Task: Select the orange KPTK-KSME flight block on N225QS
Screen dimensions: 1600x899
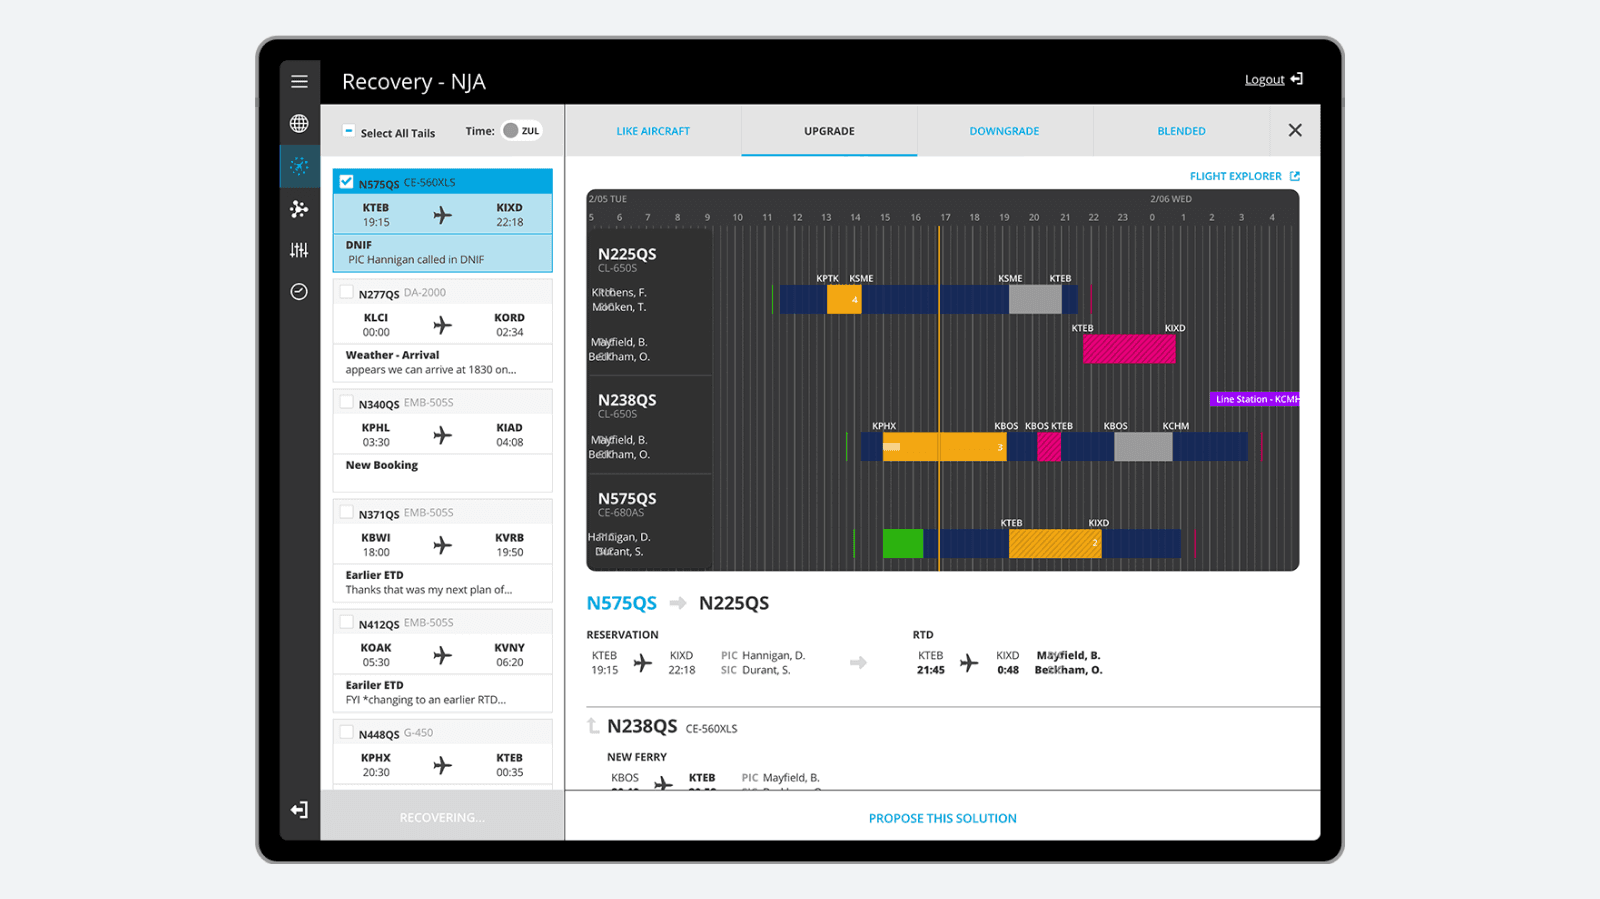Action: [844, 299]
